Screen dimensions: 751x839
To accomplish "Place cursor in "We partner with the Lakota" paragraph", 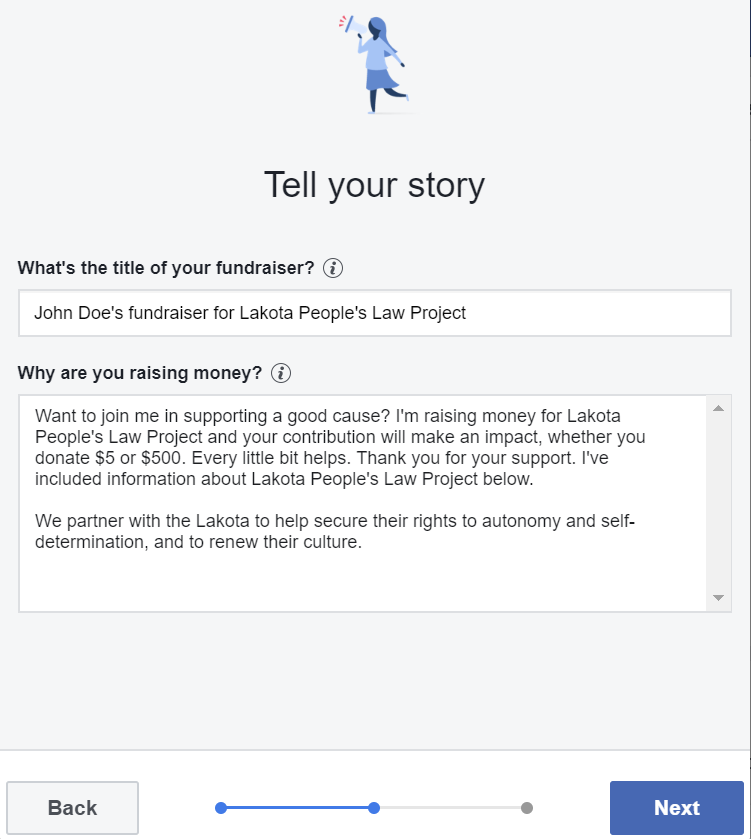I will point(300,532).
